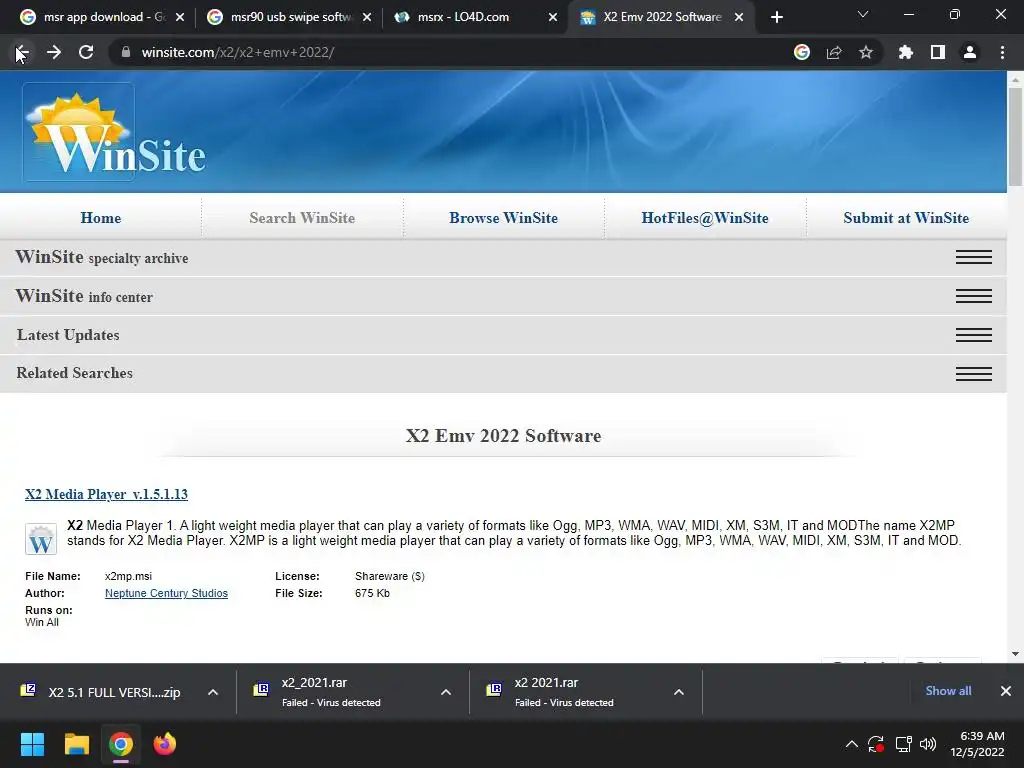This screenshot has height=768, width=1024.
Task: Click the WinSite sun logo
Action: point(78,132)
